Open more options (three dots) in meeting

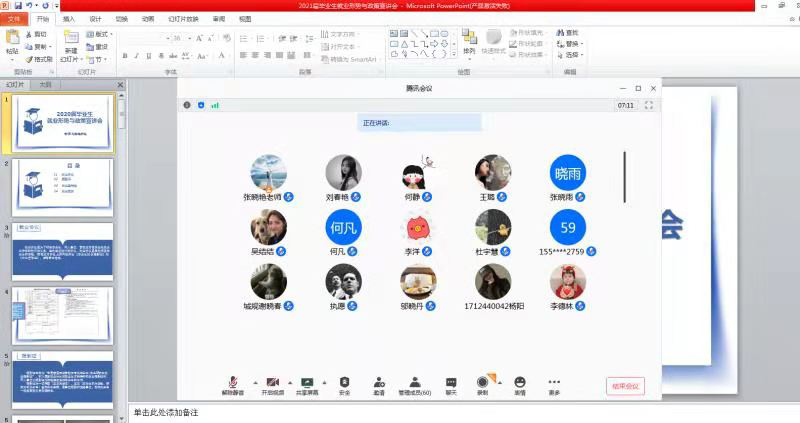pyautogui.click(x=554, y=386)
